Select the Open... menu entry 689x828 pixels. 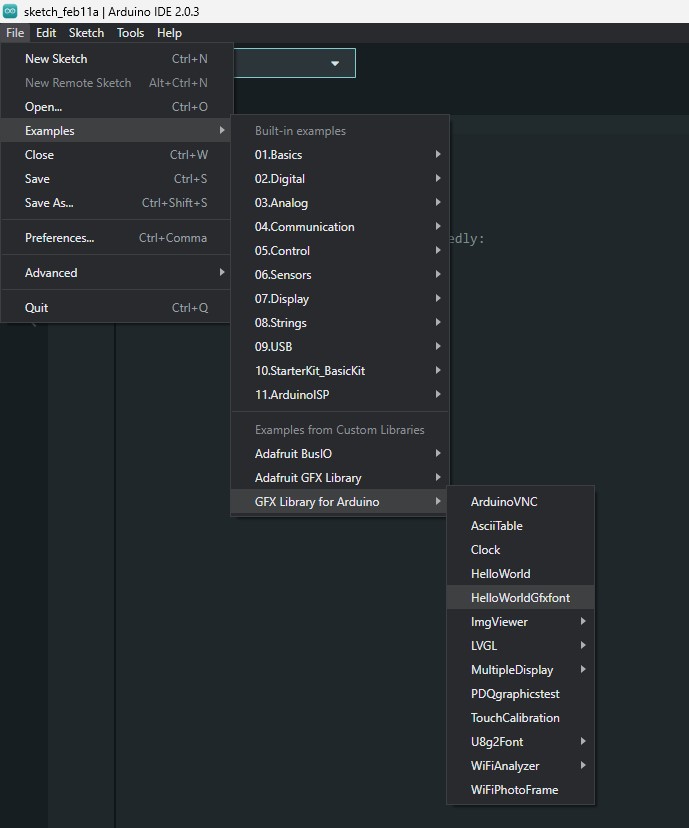[116, 107]
